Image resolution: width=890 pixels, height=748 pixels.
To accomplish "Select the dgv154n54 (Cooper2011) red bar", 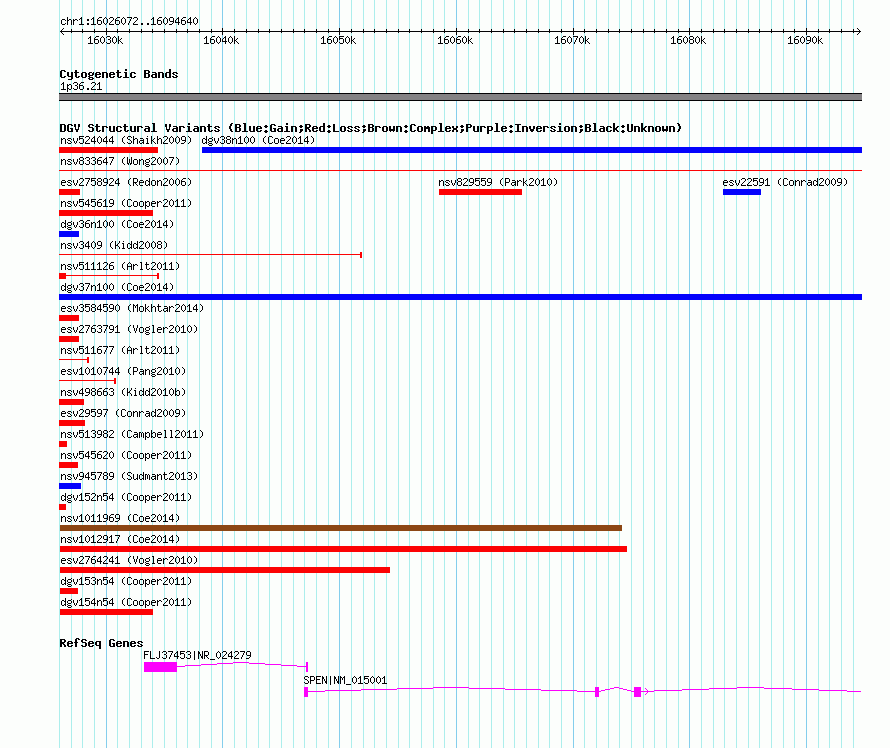I will click(x=106, y=612).
